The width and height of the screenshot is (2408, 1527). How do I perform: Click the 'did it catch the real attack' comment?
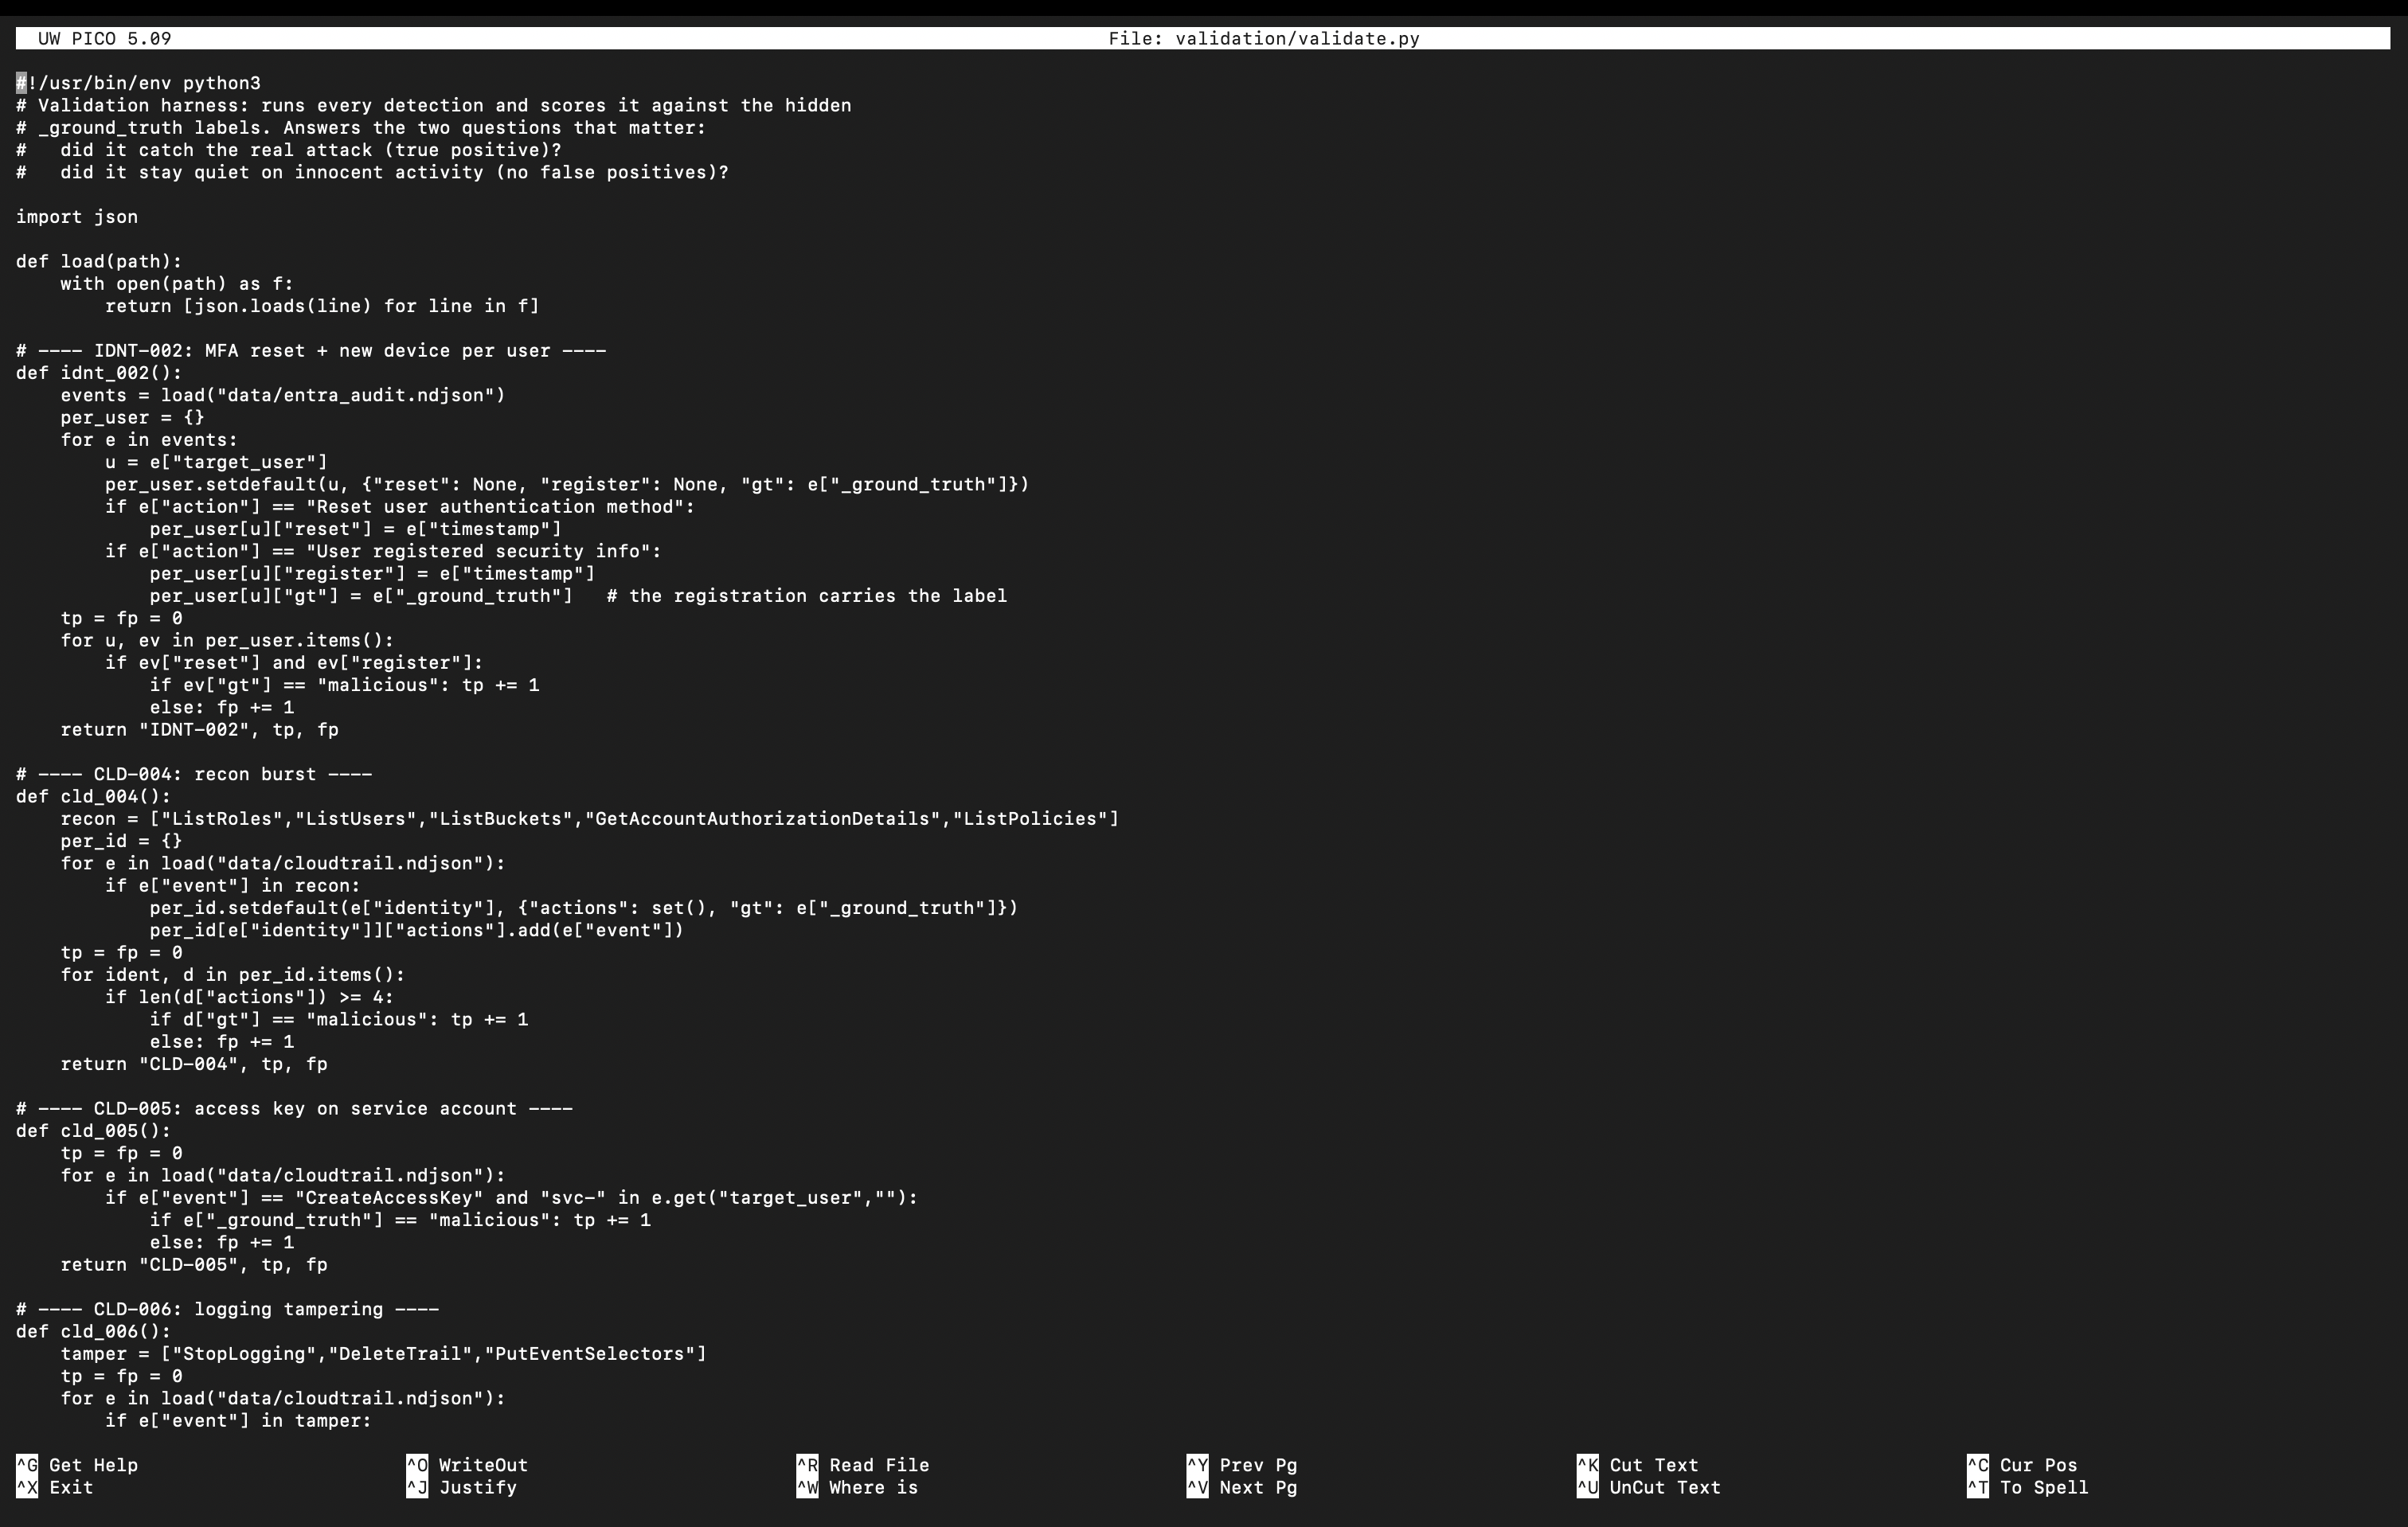[x=289, y=150]
